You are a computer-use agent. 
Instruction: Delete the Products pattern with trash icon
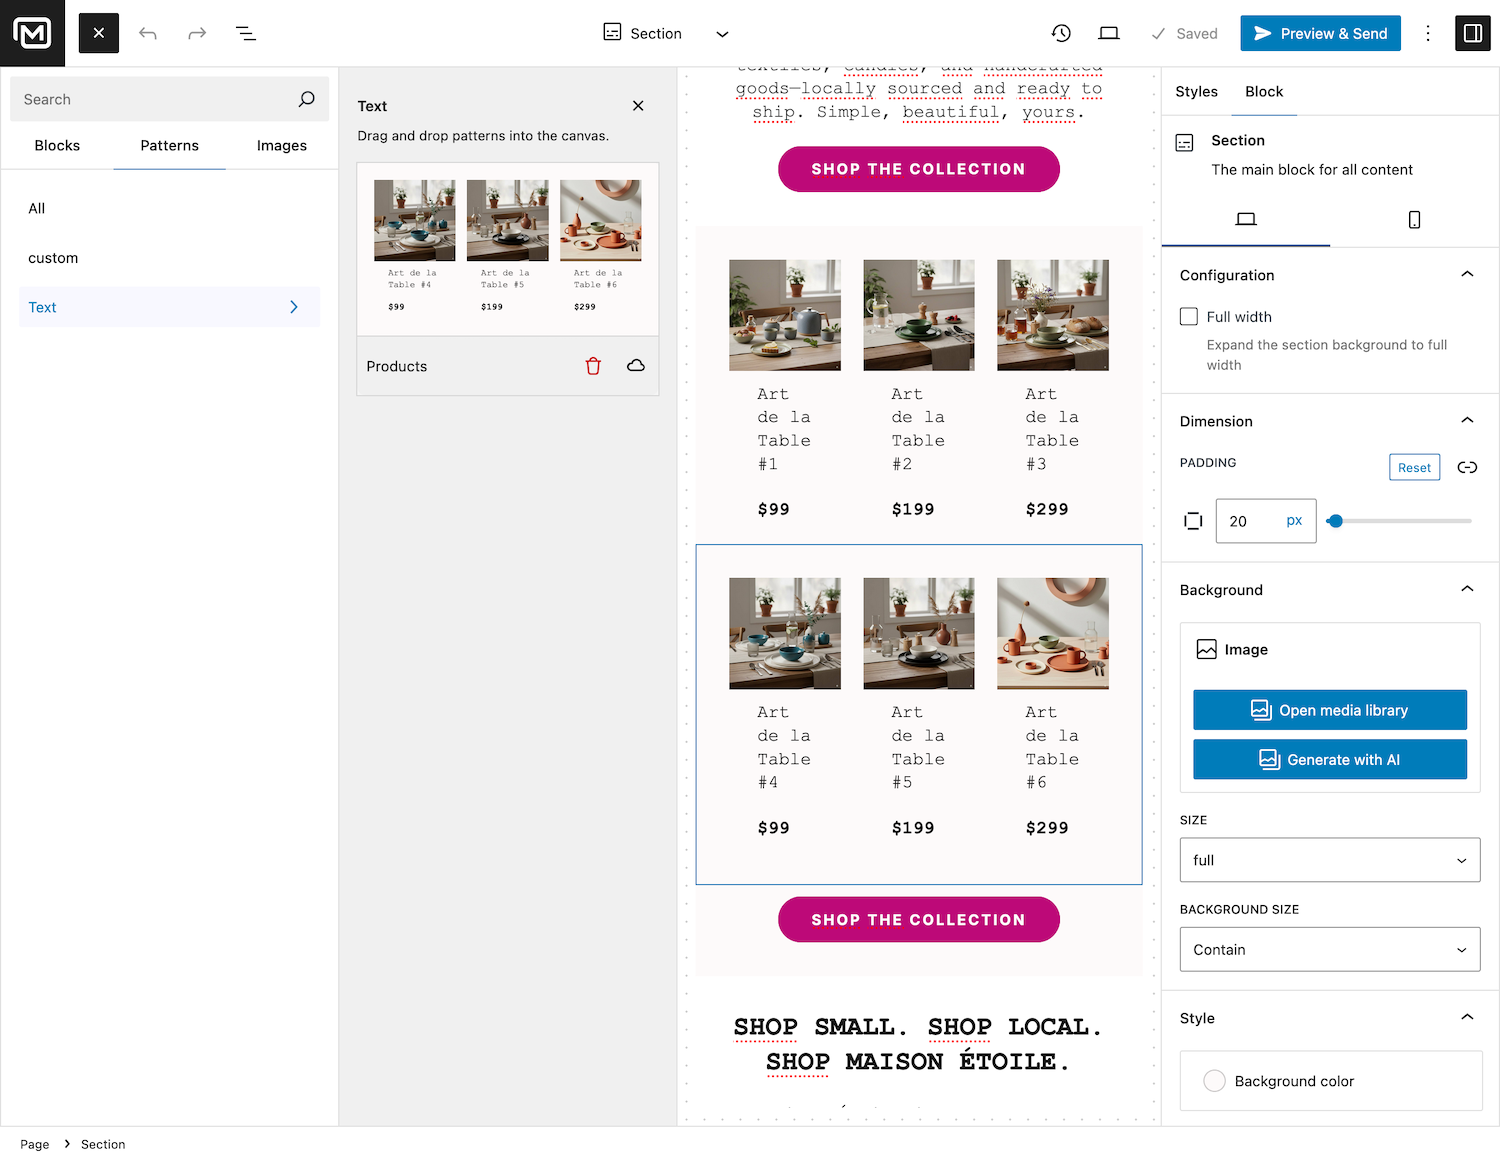click(x=593, y=366)
